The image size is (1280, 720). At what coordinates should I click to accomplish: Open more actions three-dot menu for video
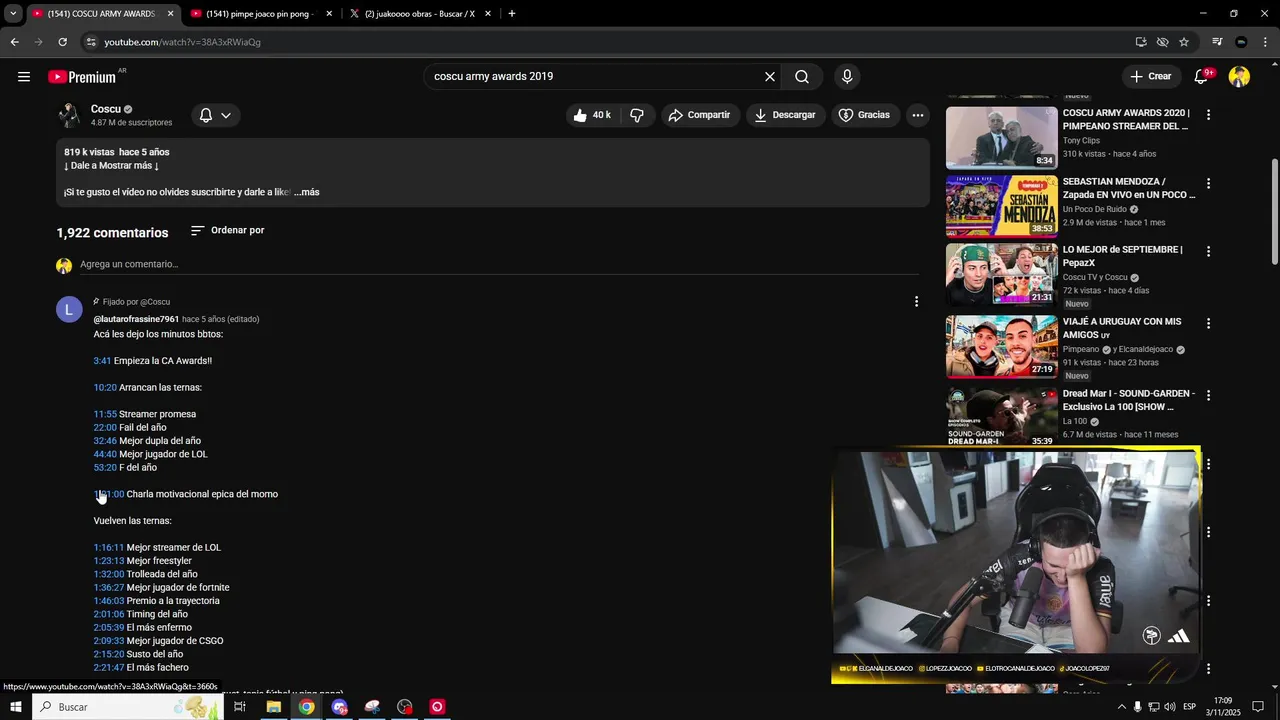coord(918,115)
